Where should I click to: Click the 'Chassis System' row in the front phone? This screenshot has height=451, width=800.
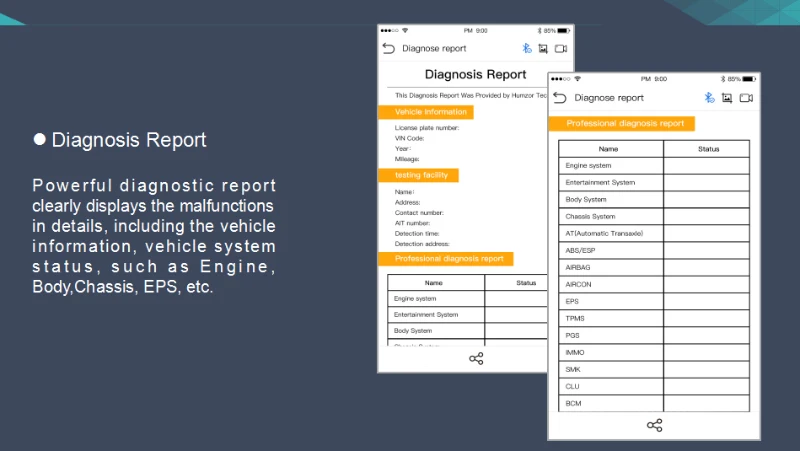tap(654, 216)
